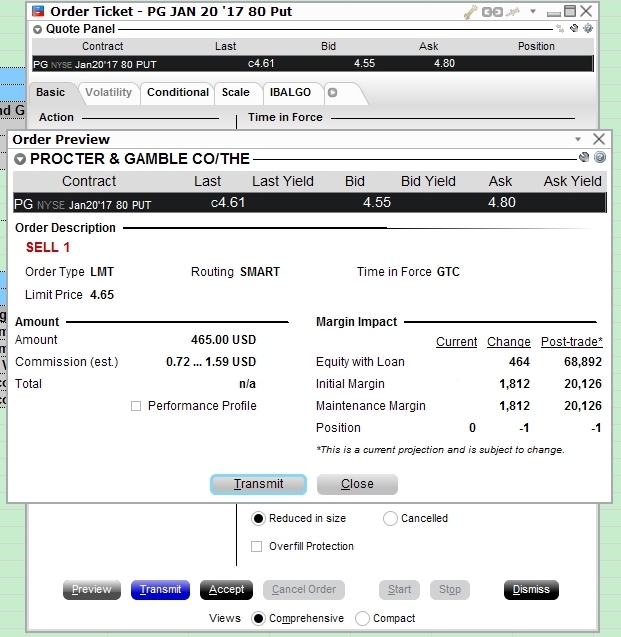Close the Order Preview dialog with X
Viewport: 621px width, 637px height.
click(599, 139)
